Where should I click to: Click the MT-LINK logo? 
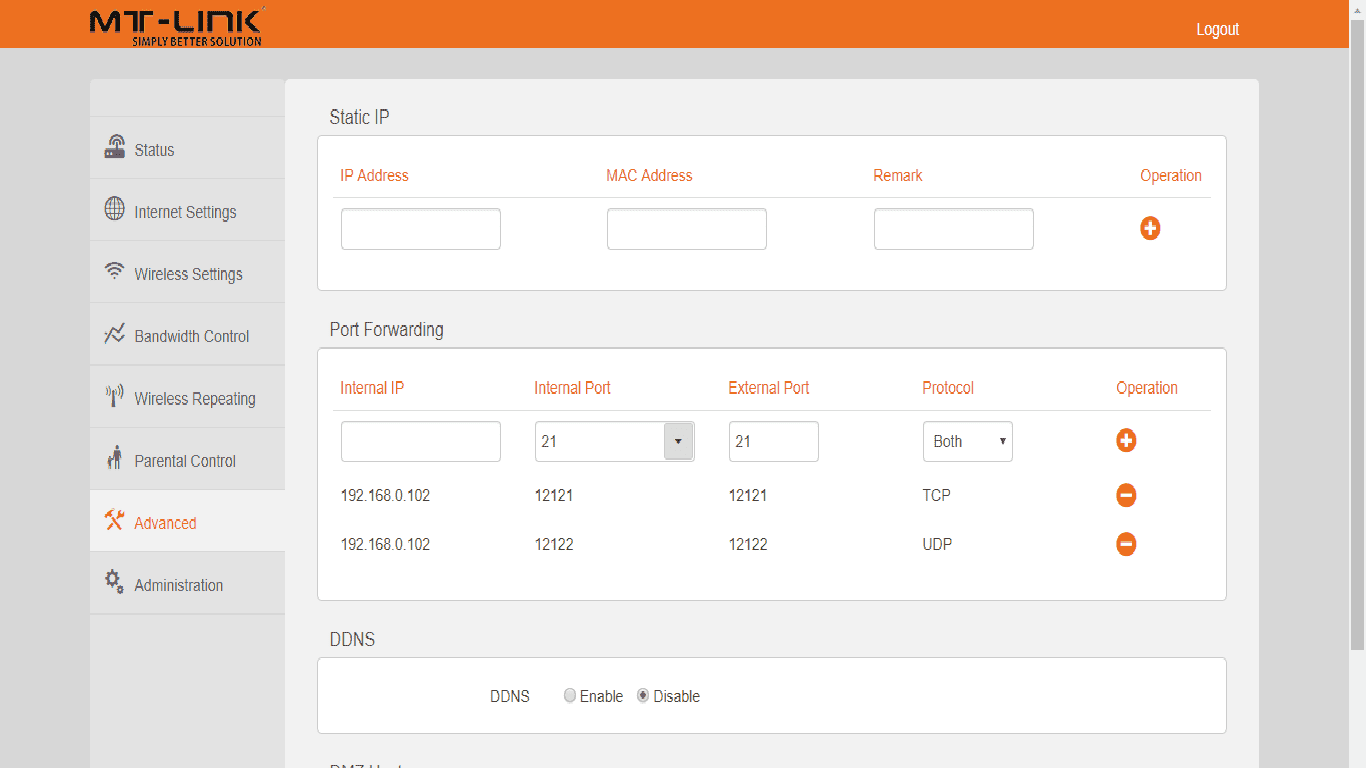point(176,26)
